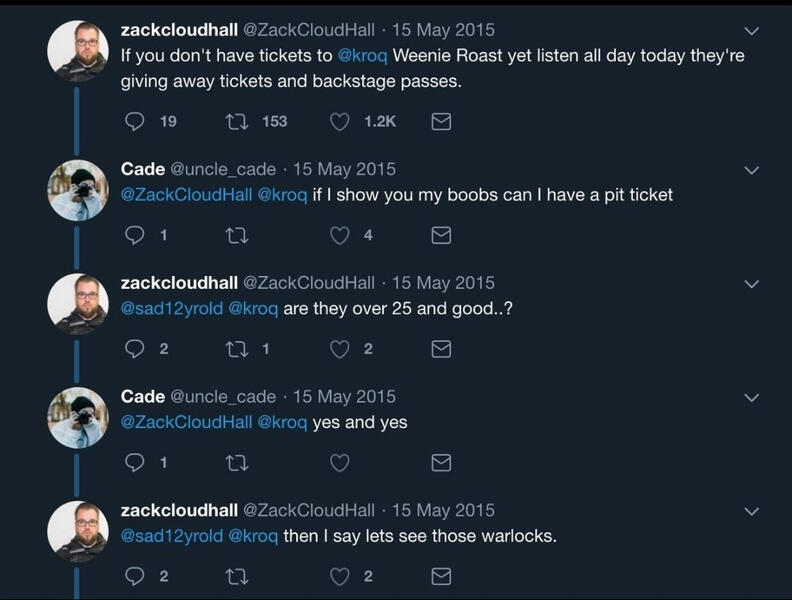Send the Weenie Roast tweet via direct message
The image size is (792, 600).
(440, 121)
